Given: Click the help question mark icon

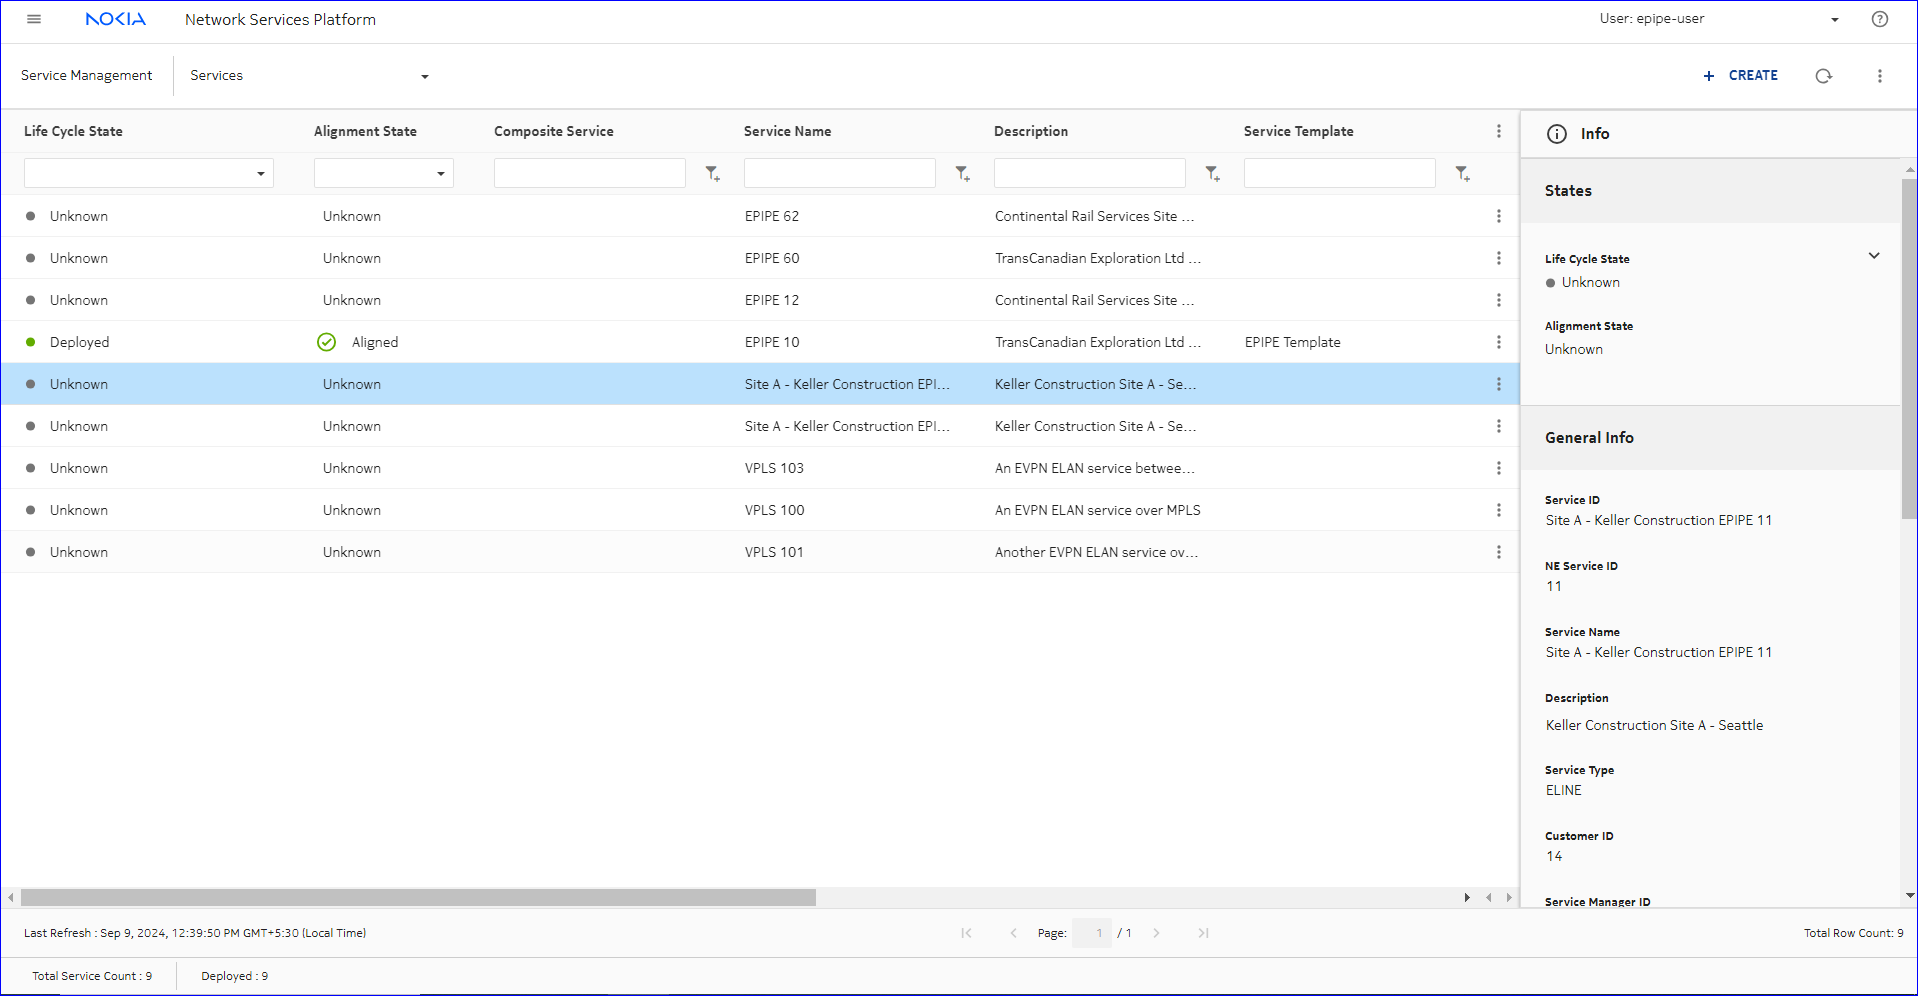Looking at the screenshot, I should pyautogui.click(x=1880, y=19).
